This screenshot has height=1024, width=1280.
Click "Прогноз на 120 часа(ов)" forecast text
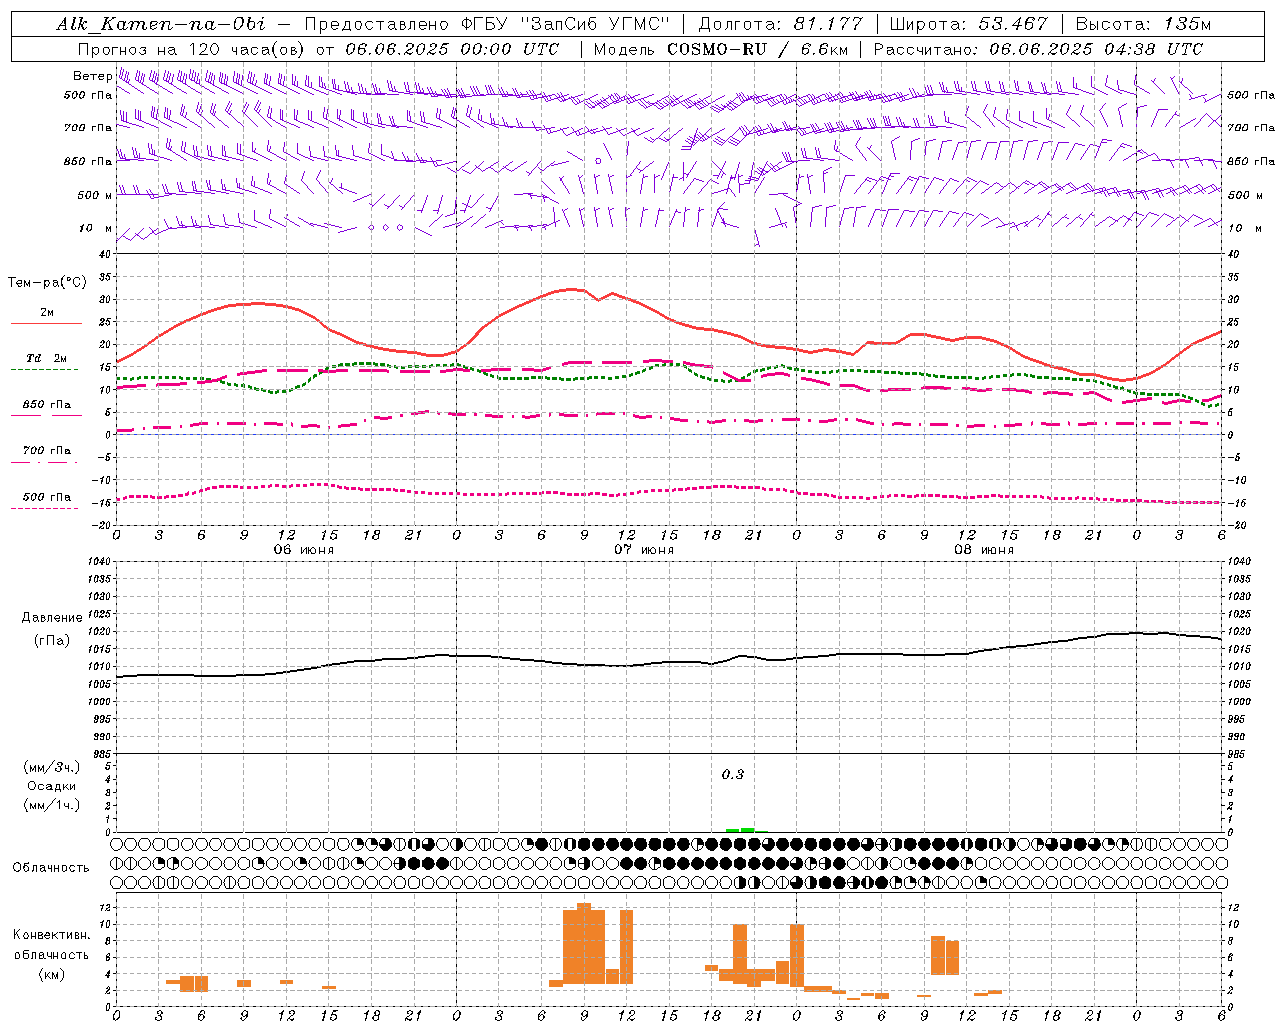click(x=192, y=49)
